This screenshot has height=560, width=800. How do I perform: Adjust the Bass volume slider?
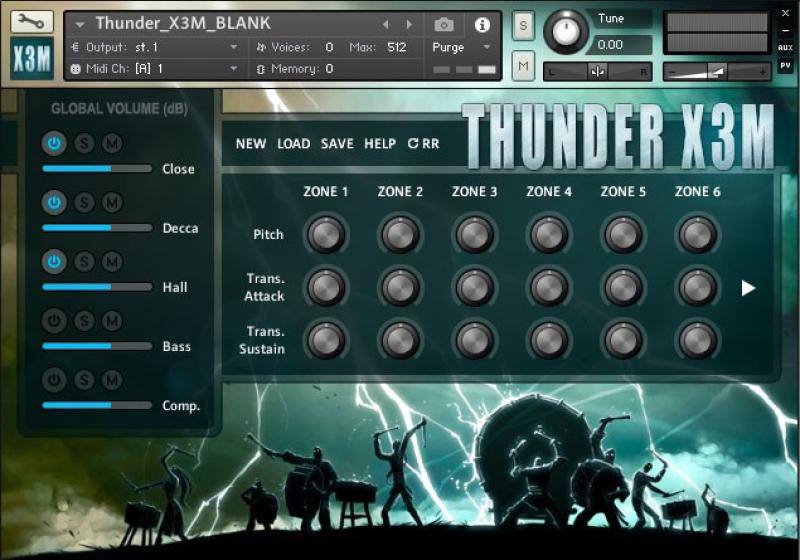click(97, 346)
